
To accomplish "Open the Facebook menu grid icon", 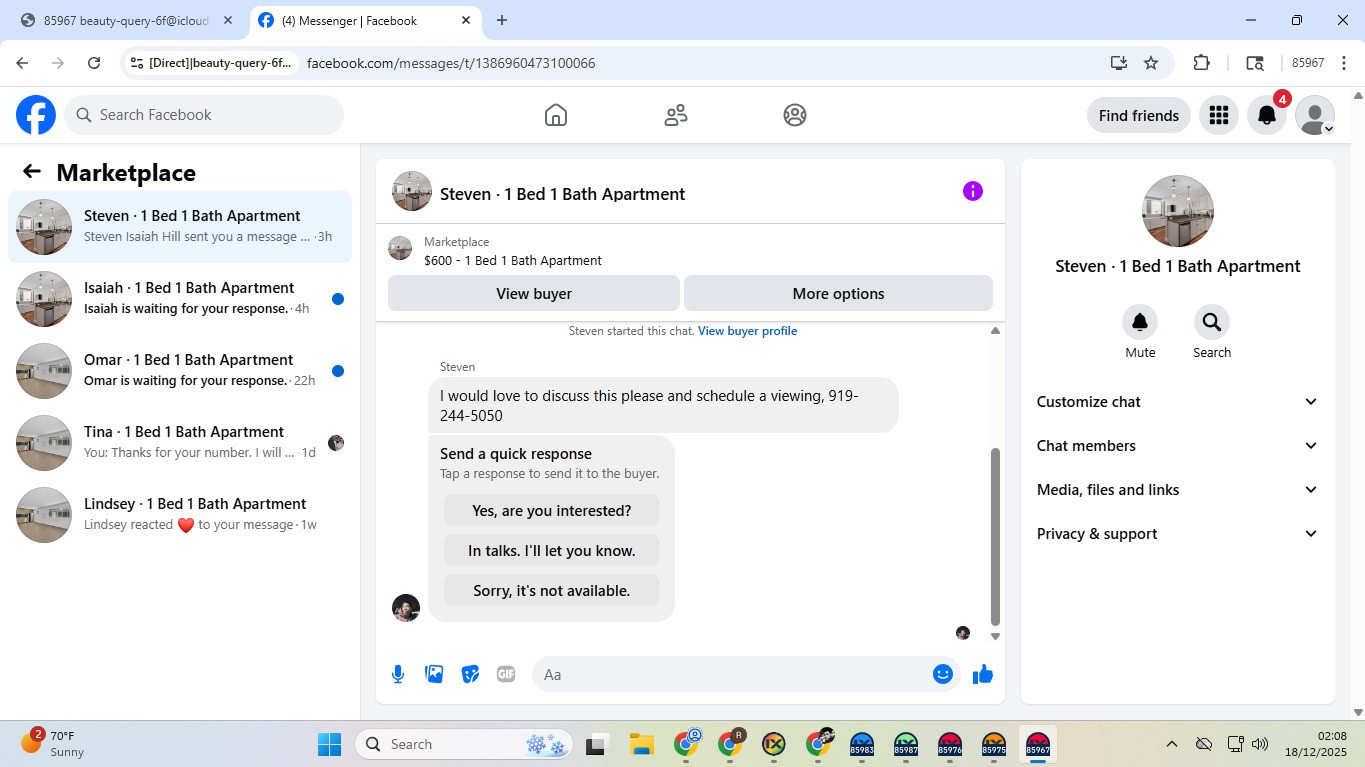I will coord(1218,115).
